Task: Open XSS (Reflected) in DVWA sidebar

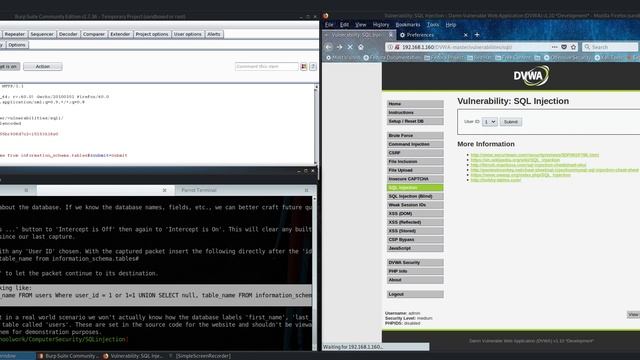Action: [x=415, y=222]
